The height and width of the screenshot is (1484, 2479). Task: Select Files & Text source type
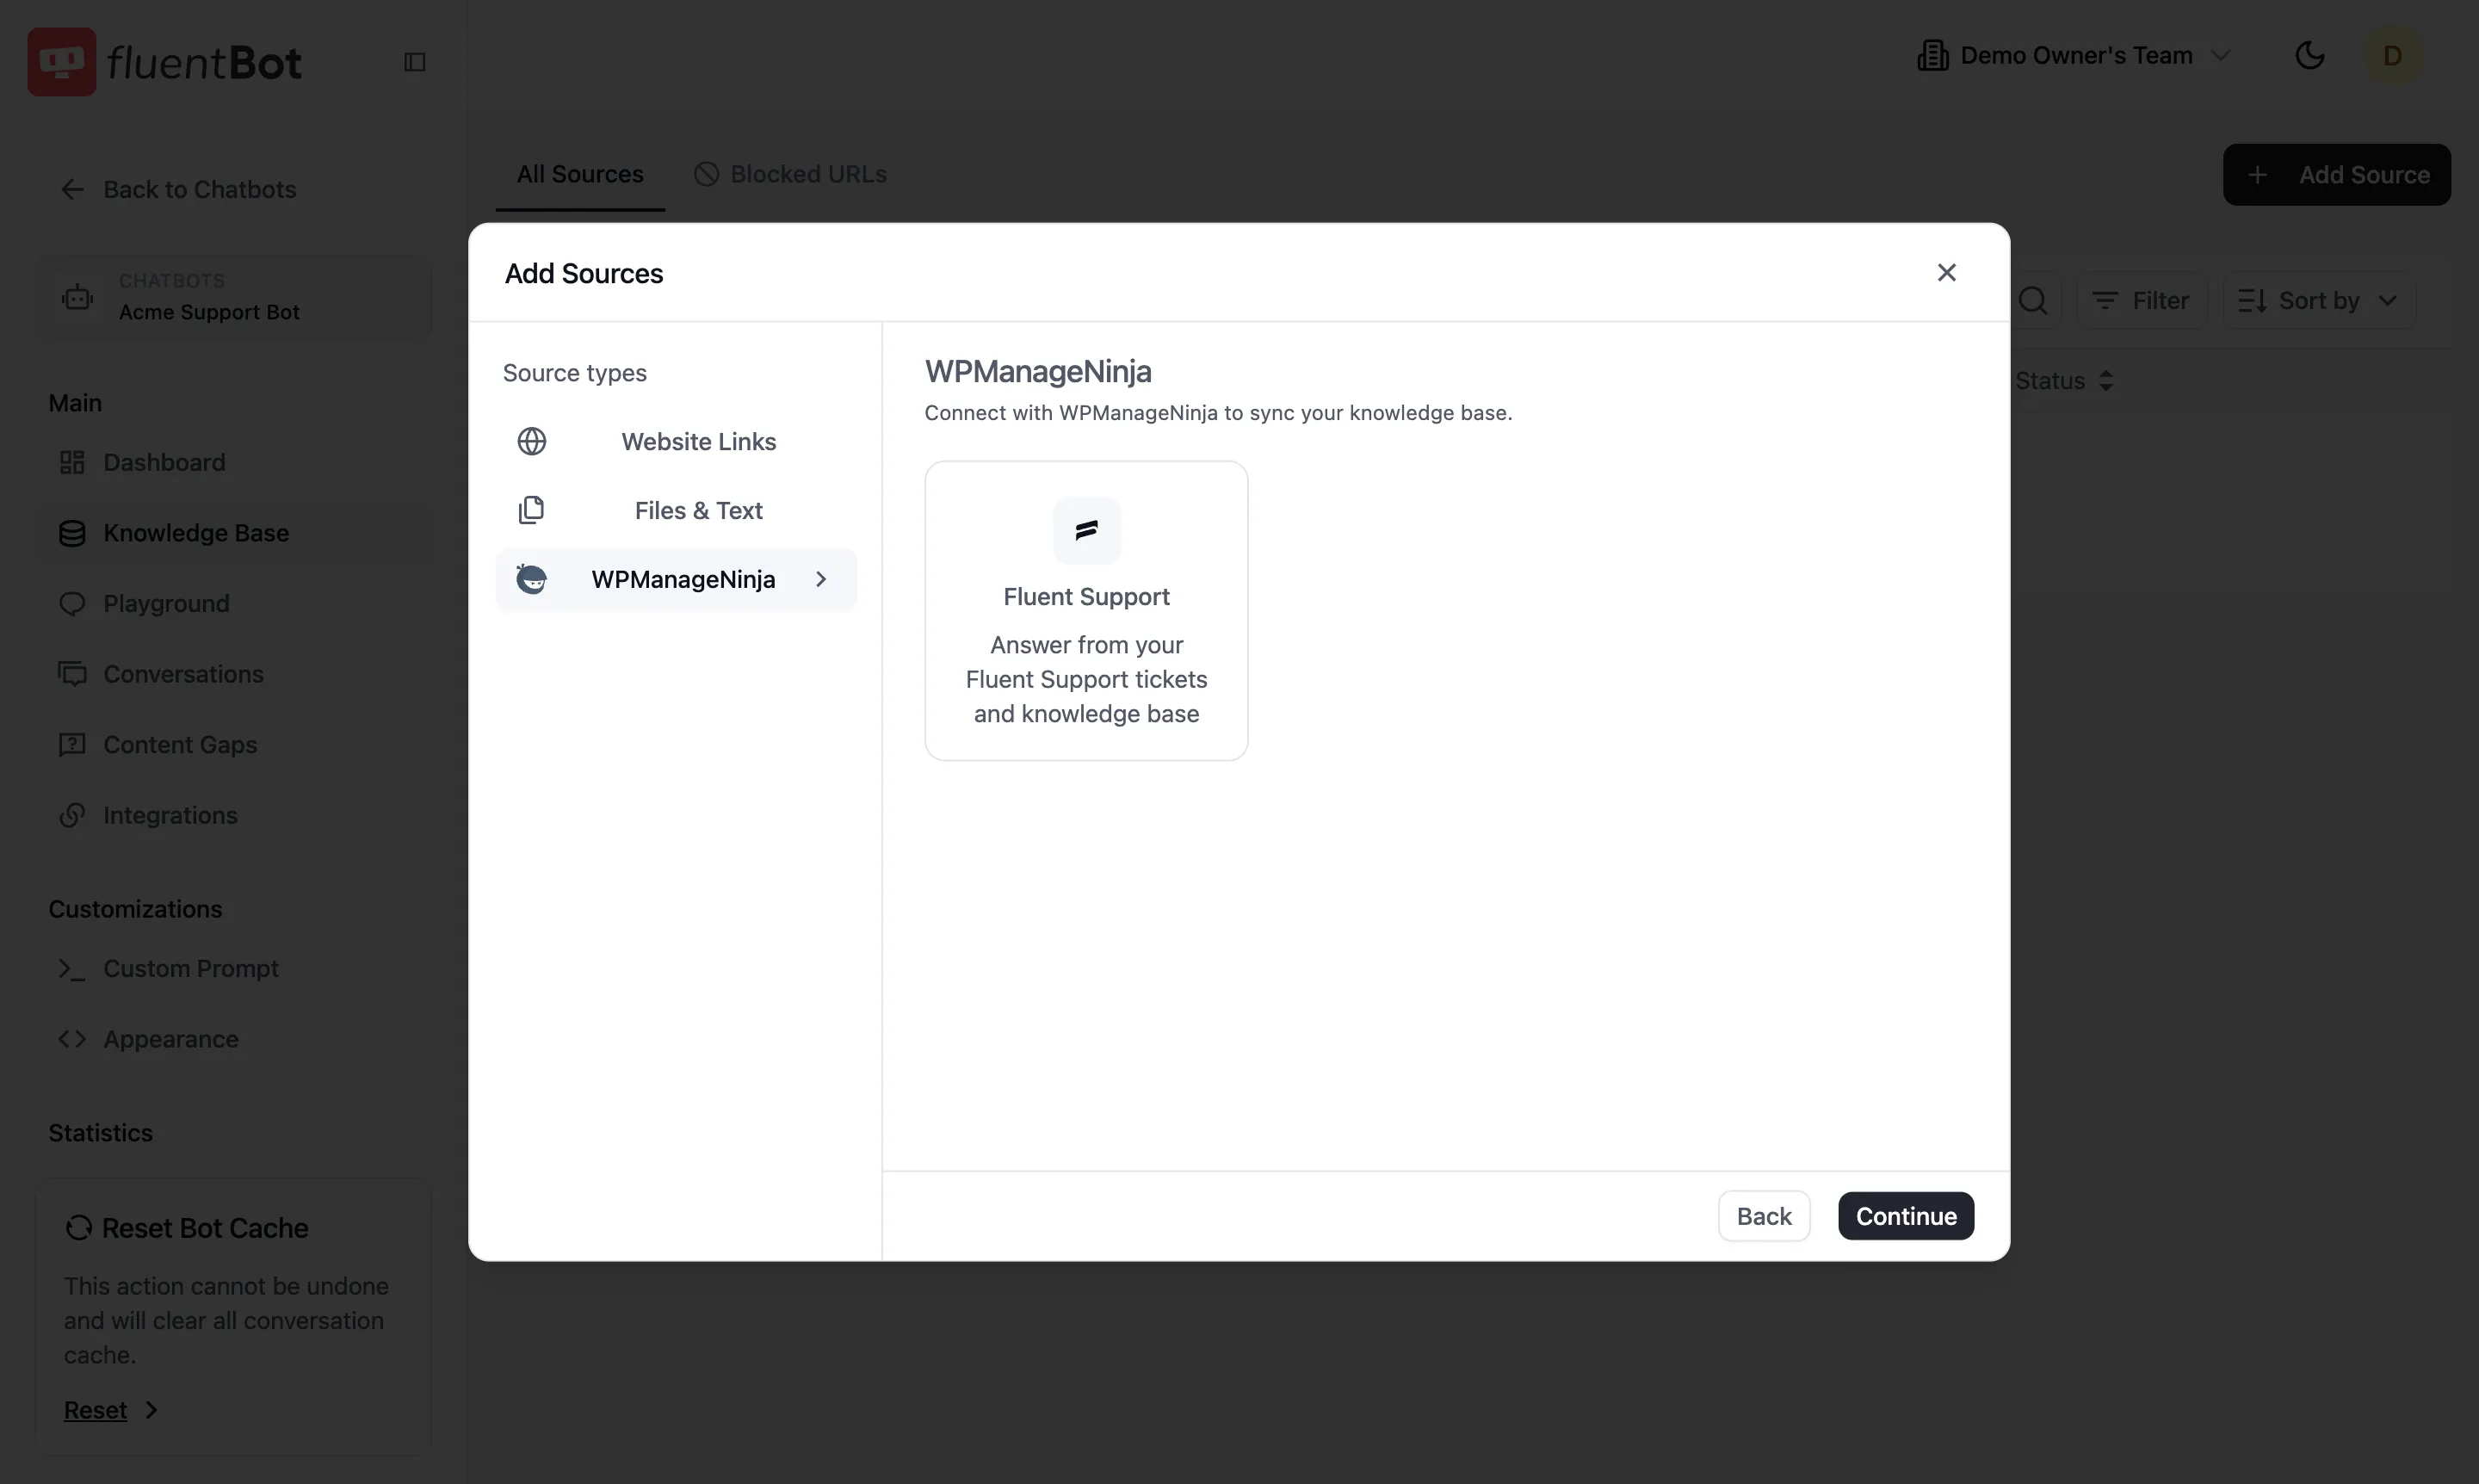click(x=676, y=510)
